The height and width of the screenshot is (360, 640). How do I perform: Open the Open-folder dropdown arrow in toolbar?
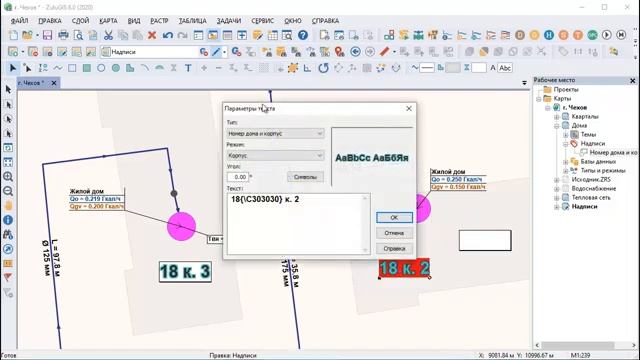(x=37, y=36)
